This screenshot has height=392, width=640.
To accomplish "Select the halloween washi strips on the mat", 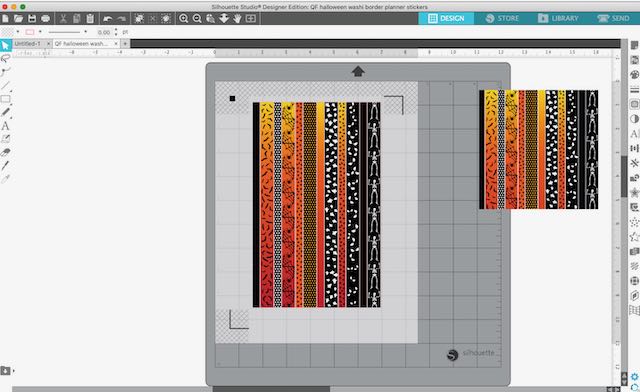I will coord(317,205).
